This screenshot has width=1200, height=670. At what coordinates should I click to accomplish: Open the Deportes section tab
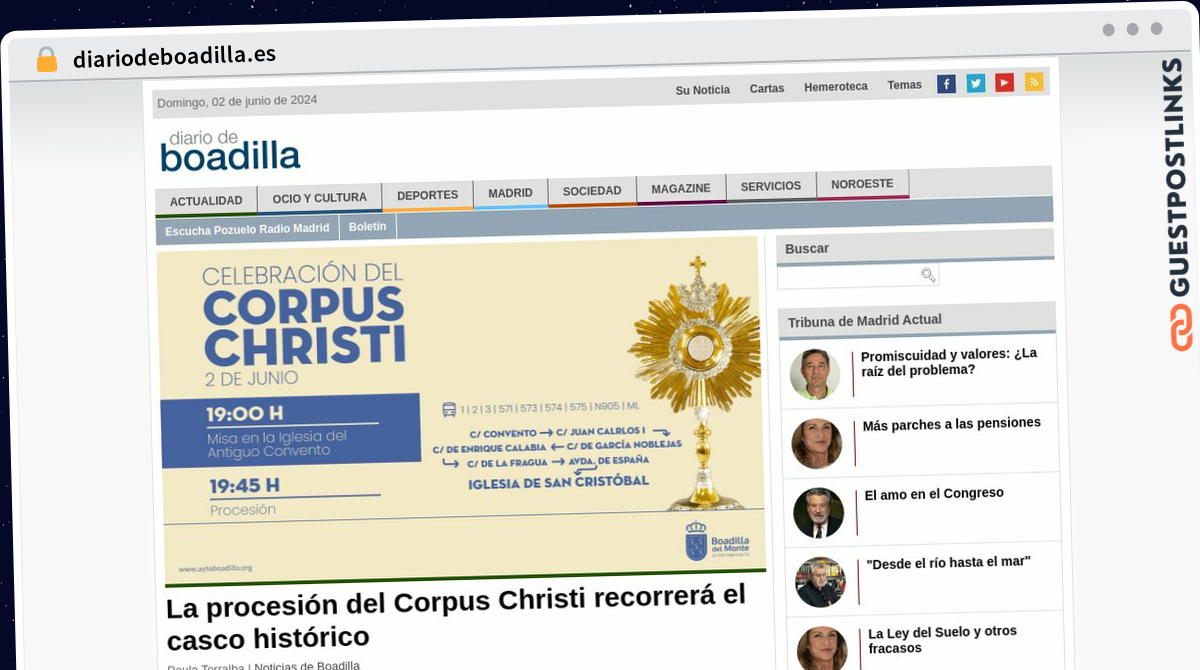[427, 196]
